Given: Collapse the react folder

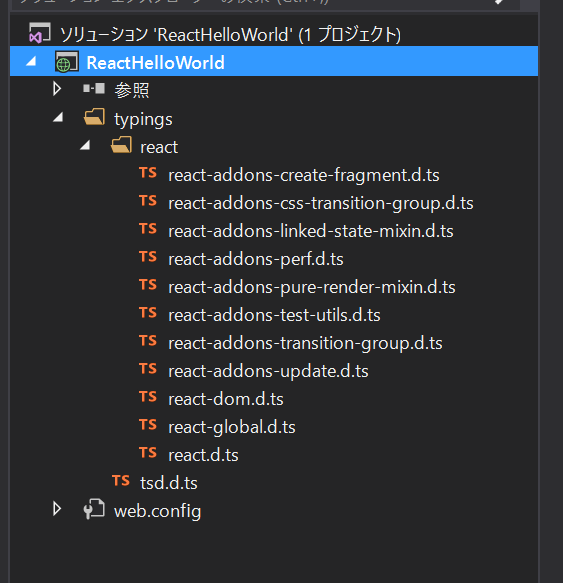Looking at the screenshot, I should [x=85, y=145].
